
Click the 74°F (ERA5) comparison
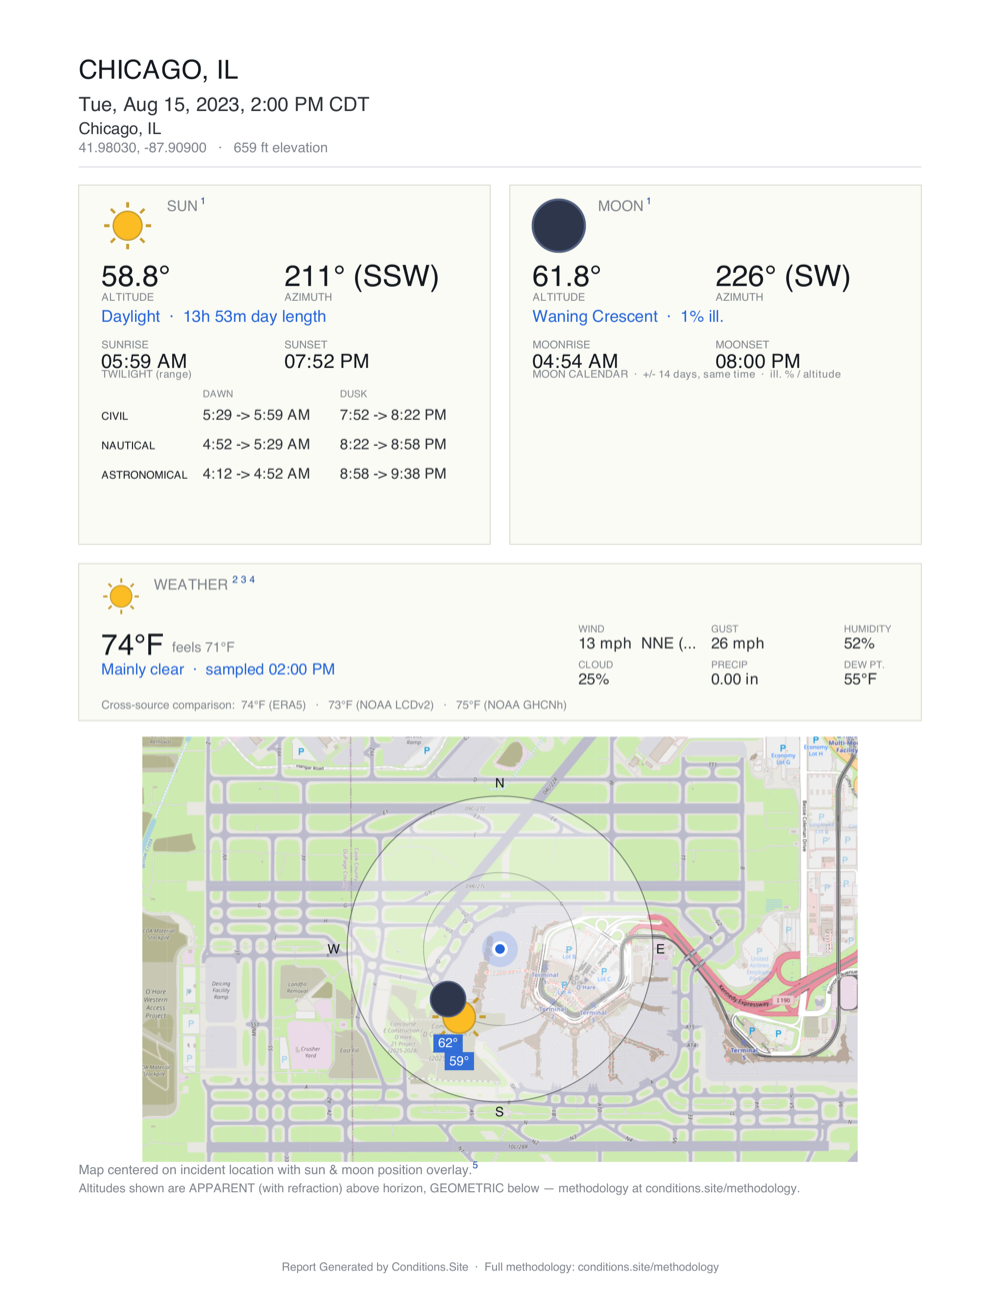coord(273,705)
